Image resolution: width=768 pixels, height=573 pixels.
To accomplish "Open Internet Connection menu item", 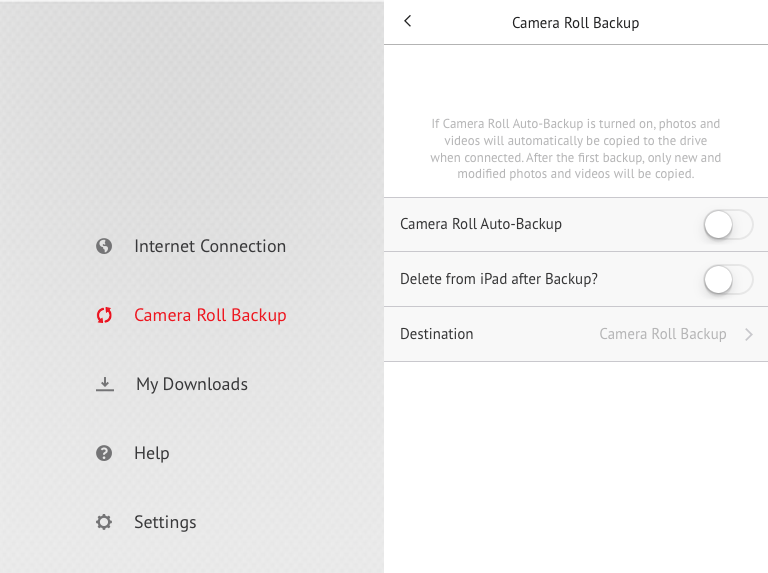I will click(x=210, y=246).
